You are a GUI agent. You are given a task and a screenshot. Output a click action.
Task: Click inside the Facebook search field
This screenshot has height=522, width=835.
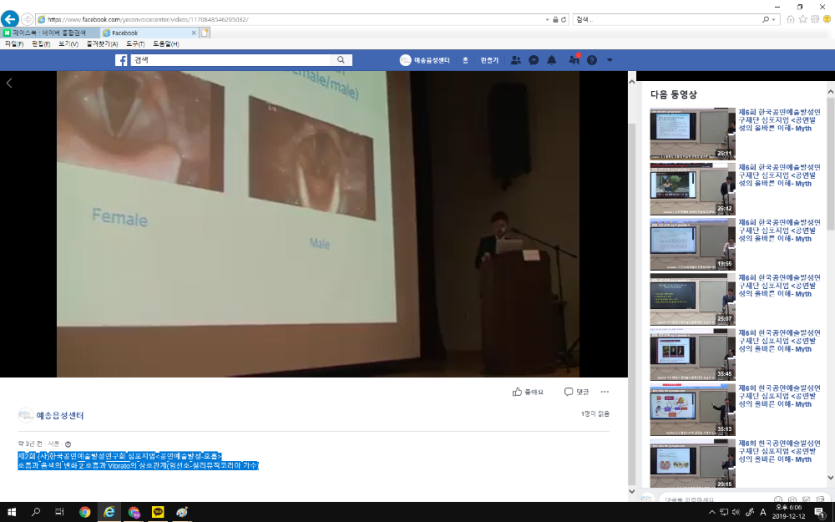(x=230, y=60)
